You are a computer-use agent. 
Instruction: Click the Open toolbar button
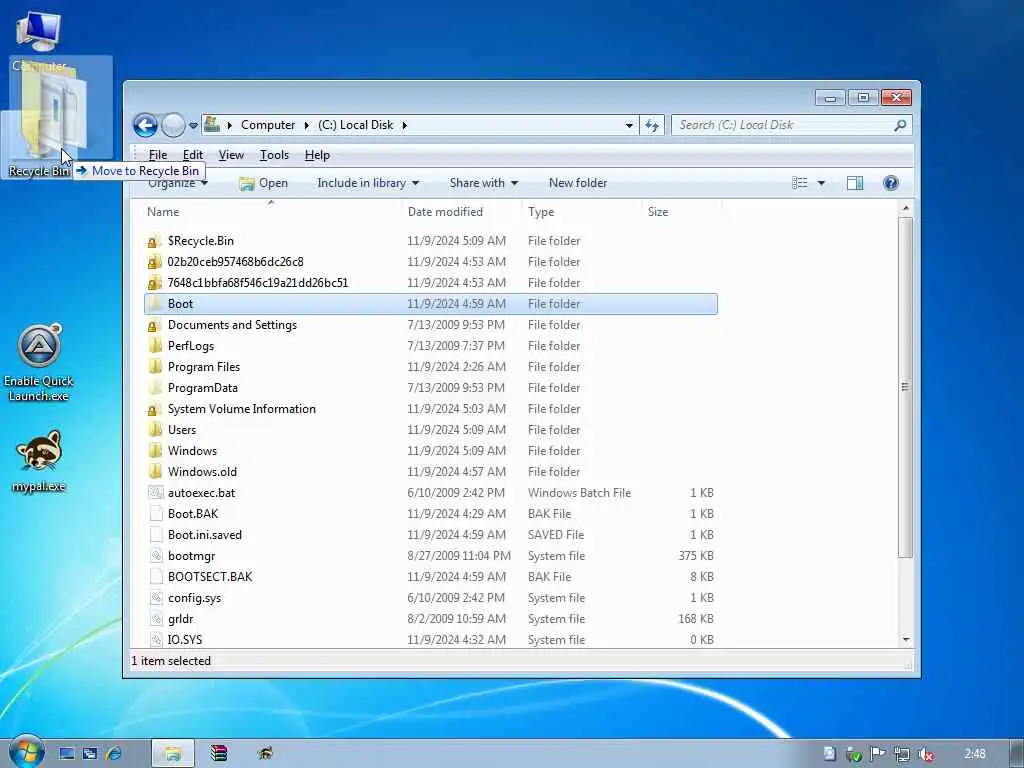click(264, 184)
